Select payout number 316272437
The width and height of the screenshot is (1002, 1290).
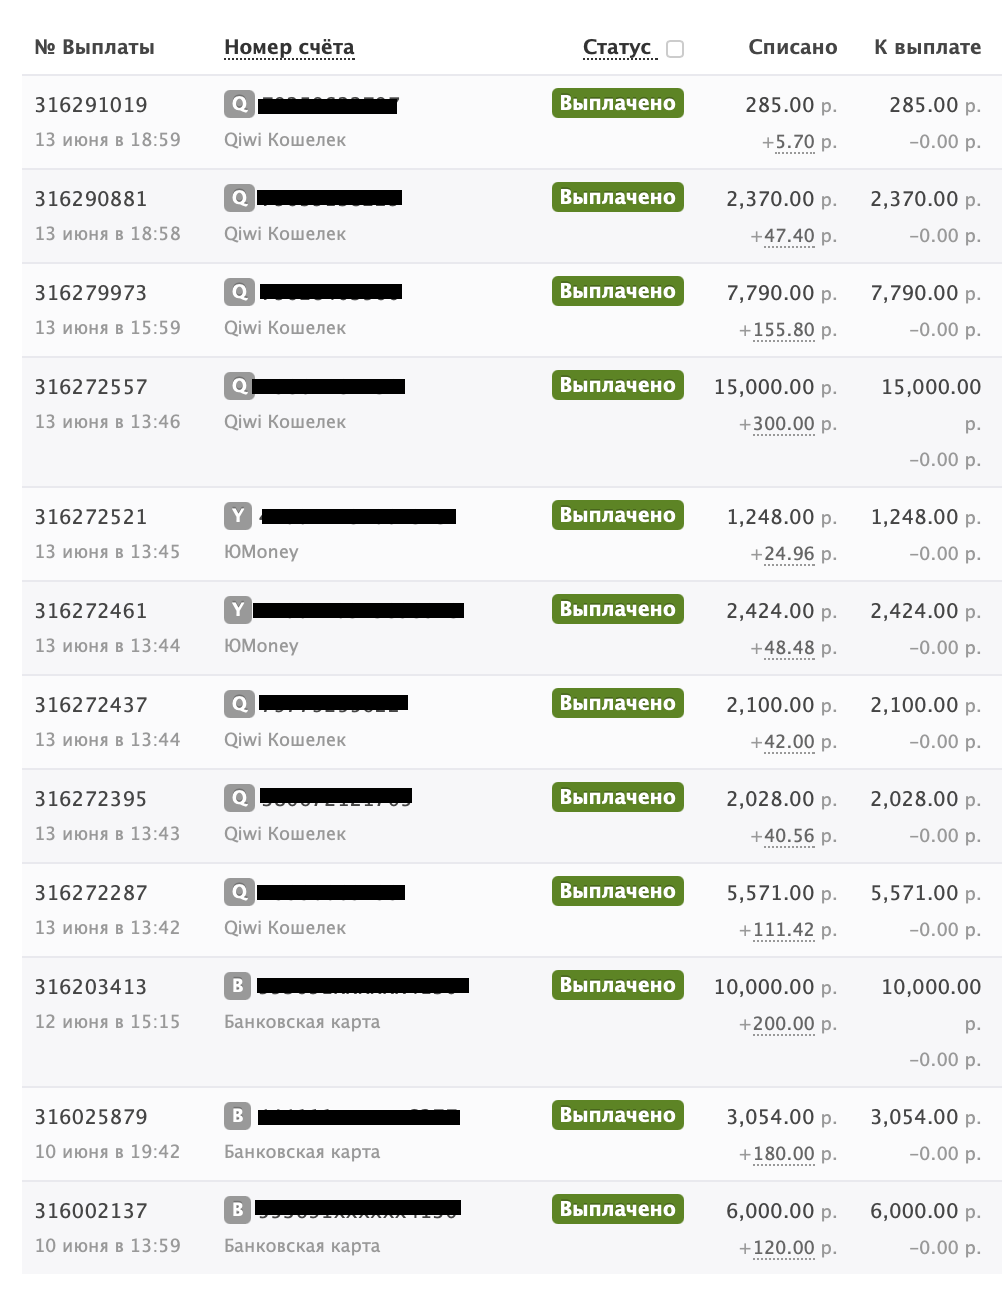click(x=91, y=705)
